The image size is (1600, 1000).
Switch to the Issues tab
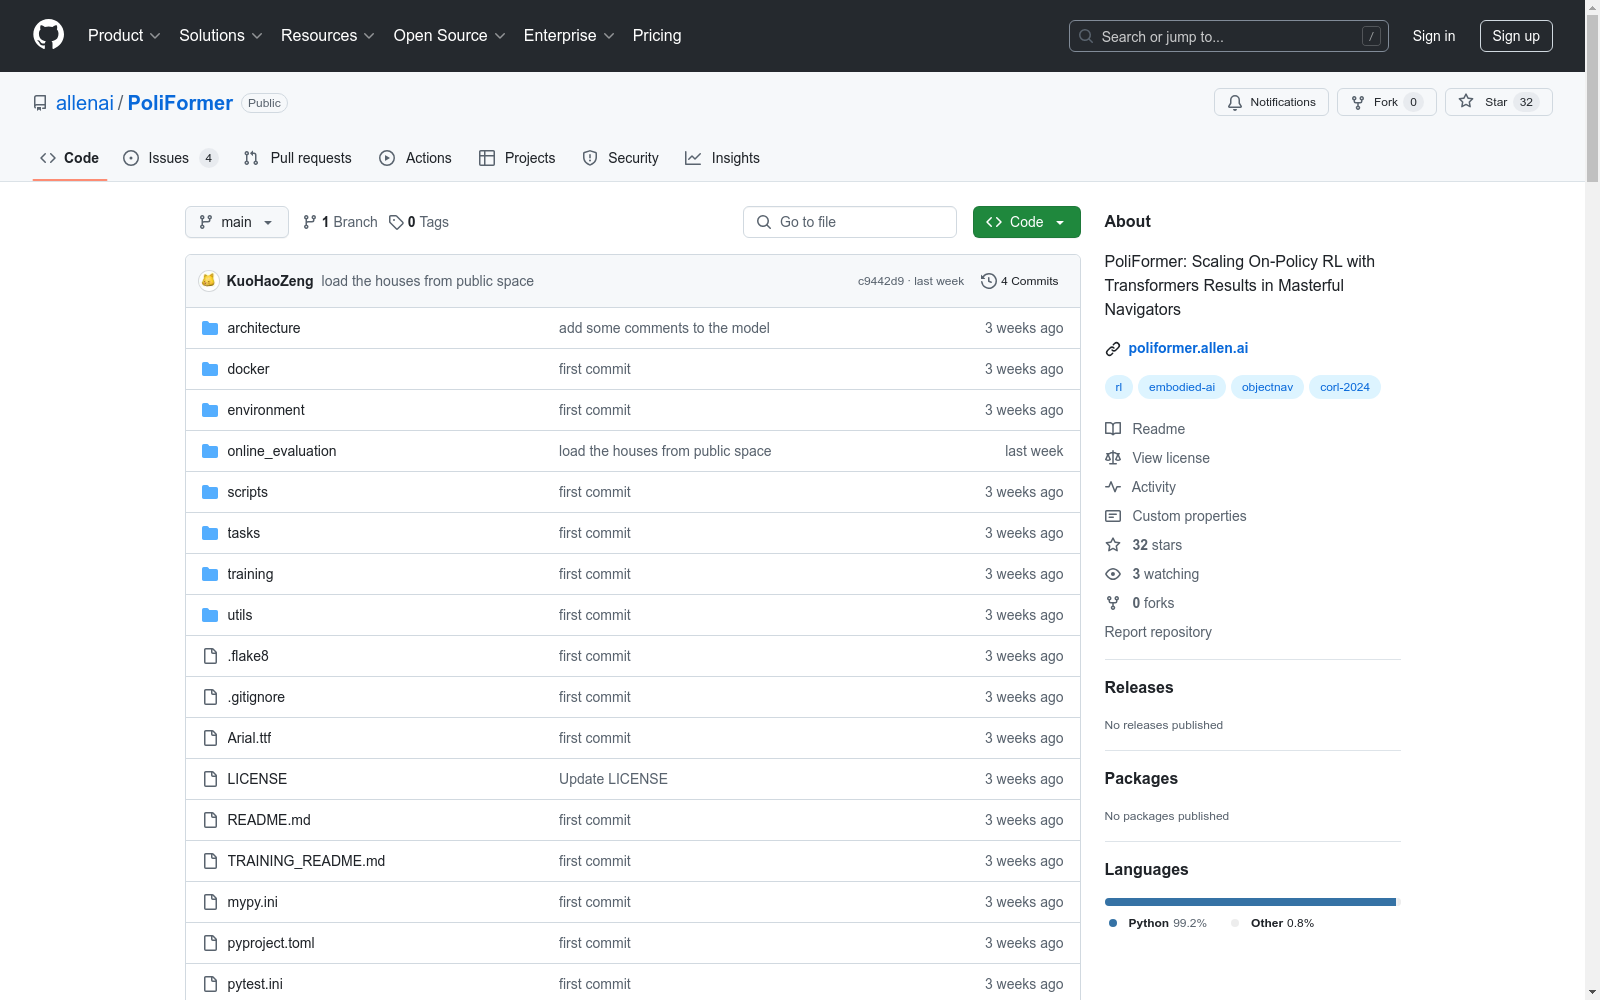(x=170, y=158)
